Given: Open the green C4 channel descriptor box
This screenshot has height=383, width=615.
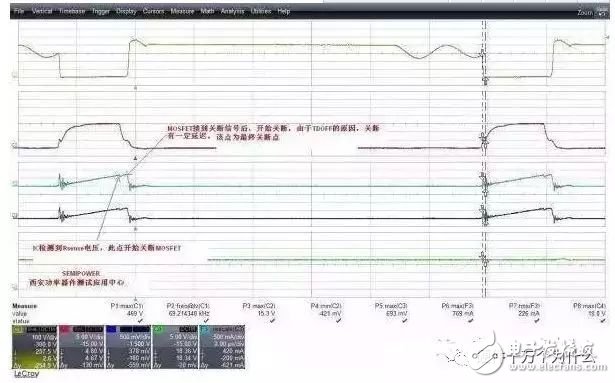Looking at the screenshot, I should click(x=175, y=347).
